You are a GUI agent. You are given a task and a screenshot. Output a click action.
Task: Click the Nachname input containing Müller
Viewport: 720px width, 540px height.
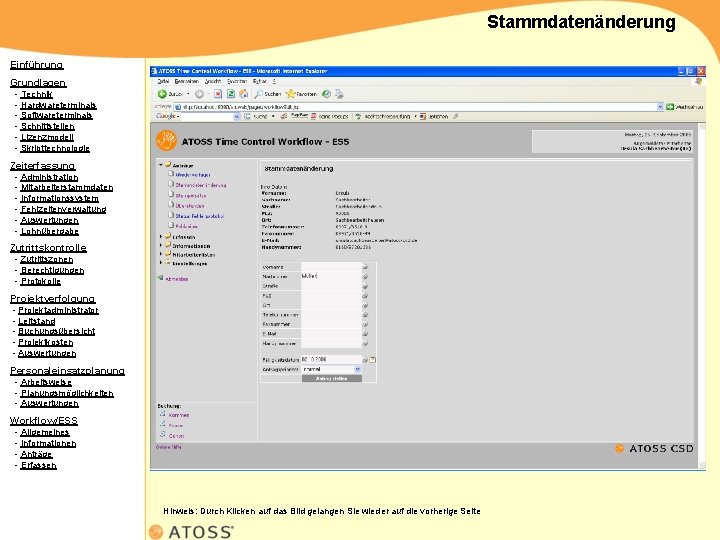[331, 276]
